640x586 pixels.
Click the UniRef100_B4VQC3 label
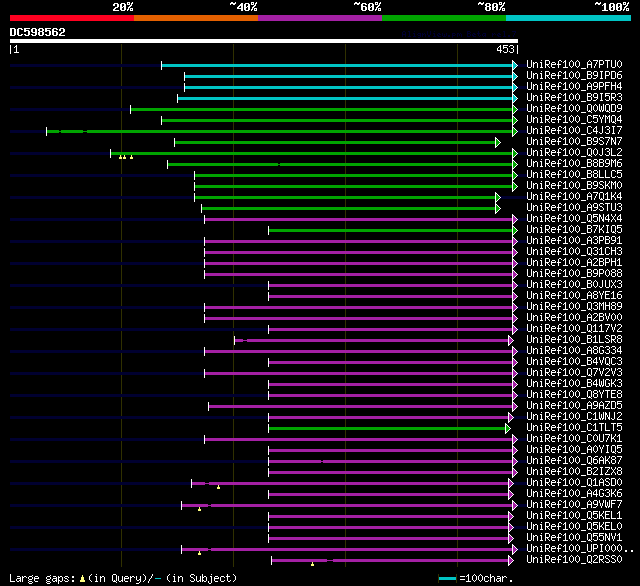coord(574,362)
